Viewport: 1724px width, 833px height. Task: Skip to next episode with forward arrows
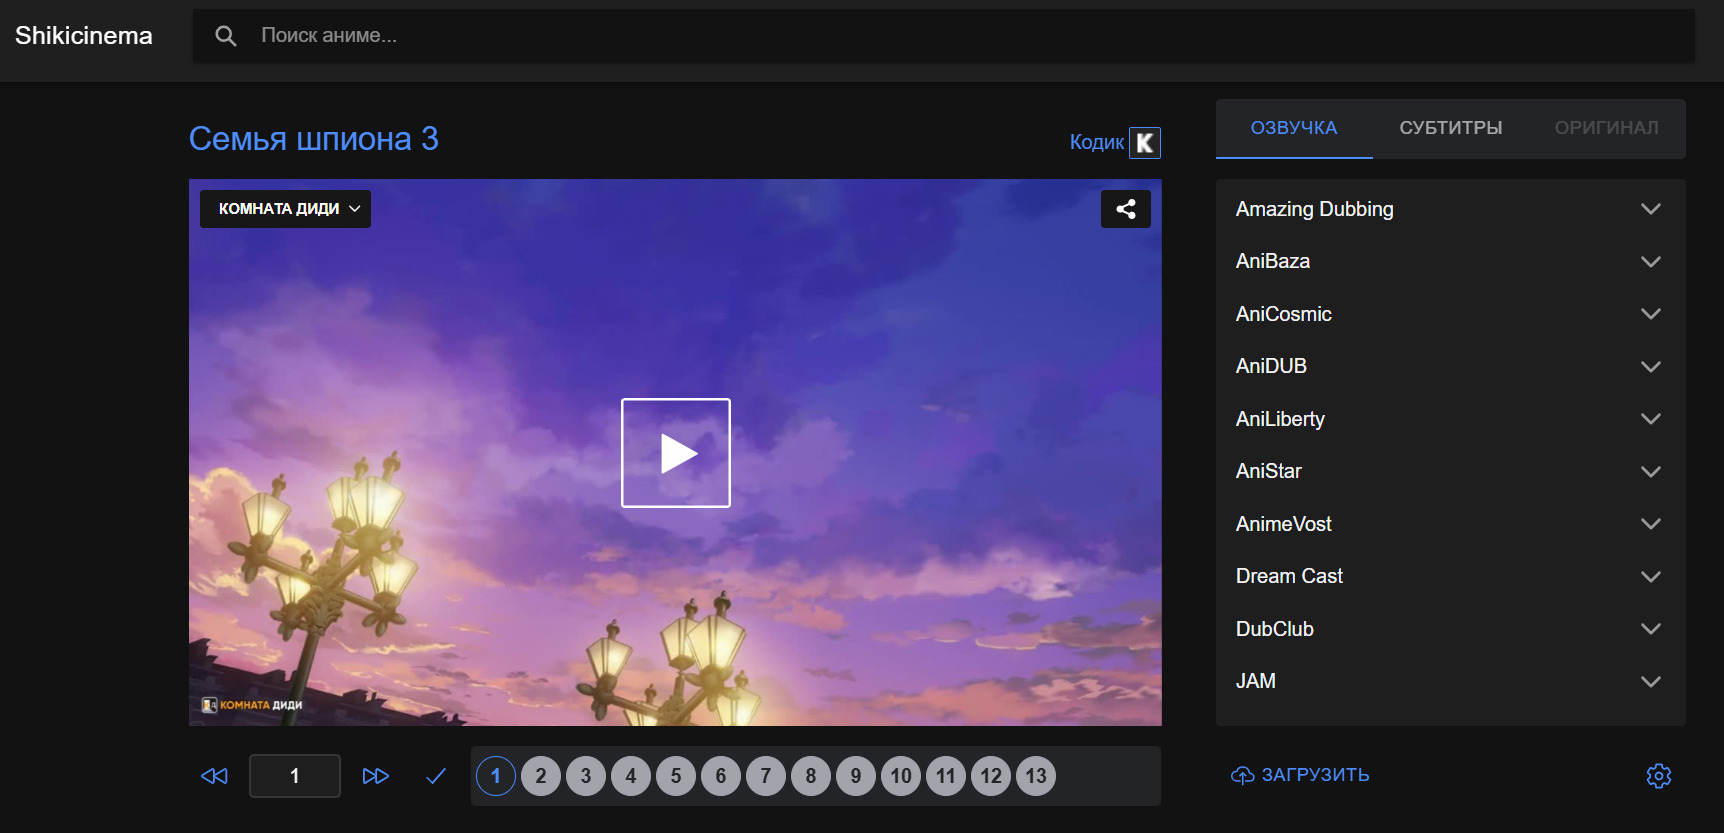375,776
